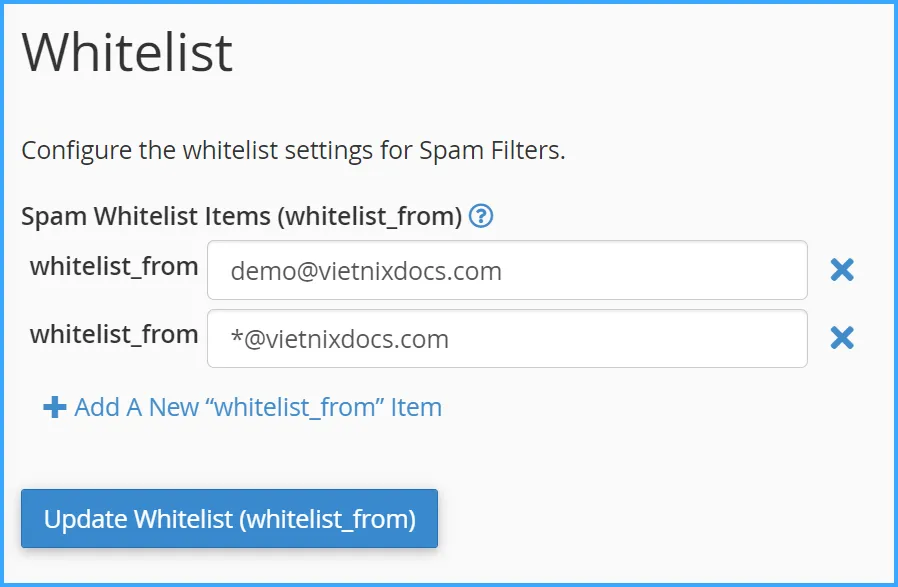Click the words Spam Filters in description

click(x=490, y=151)
